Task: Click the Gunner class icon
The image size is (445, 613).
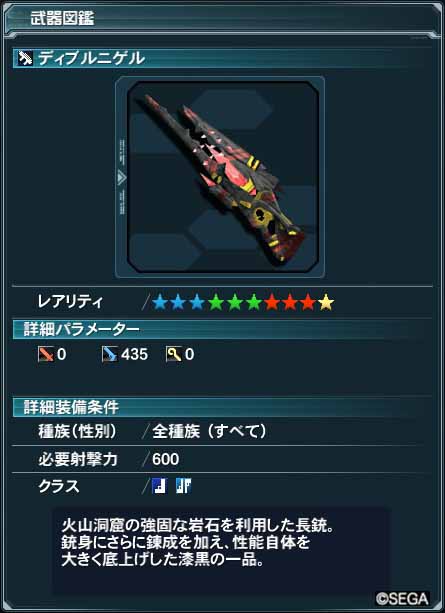Action: 183,486
